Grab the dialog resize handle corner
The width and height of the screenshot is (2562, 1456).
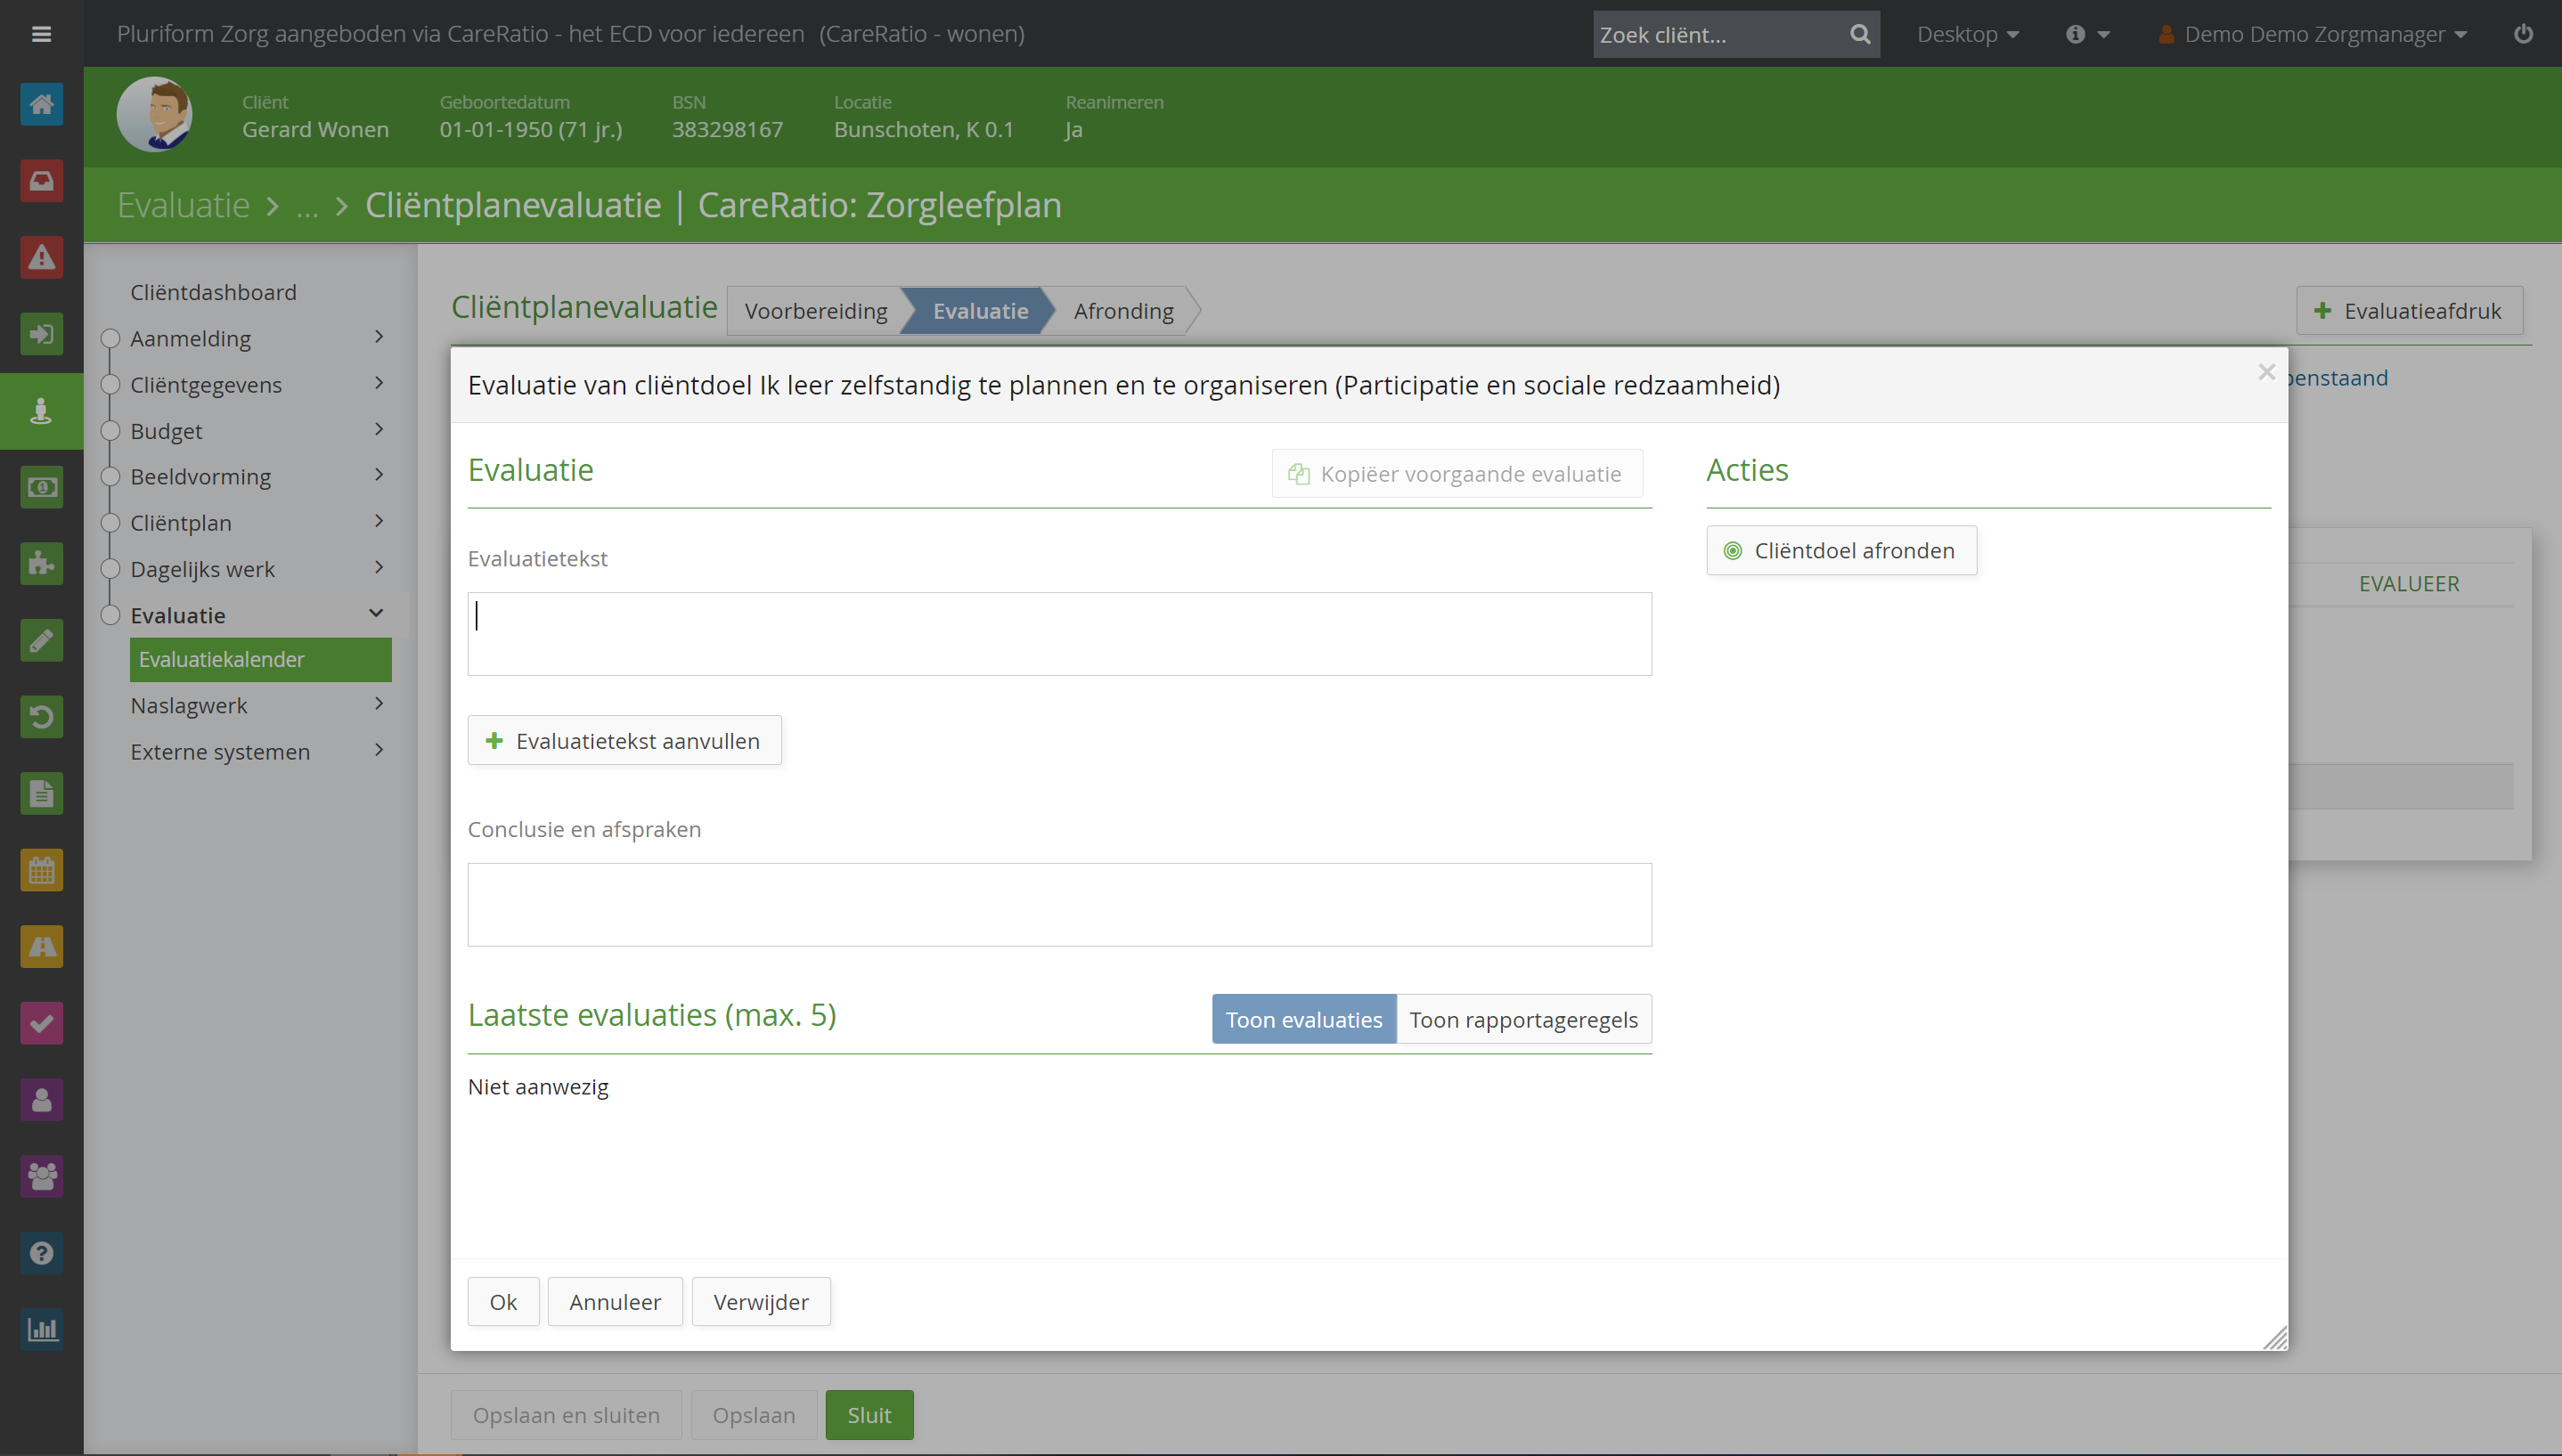pyautogui.click(x=2275, y=1337)
